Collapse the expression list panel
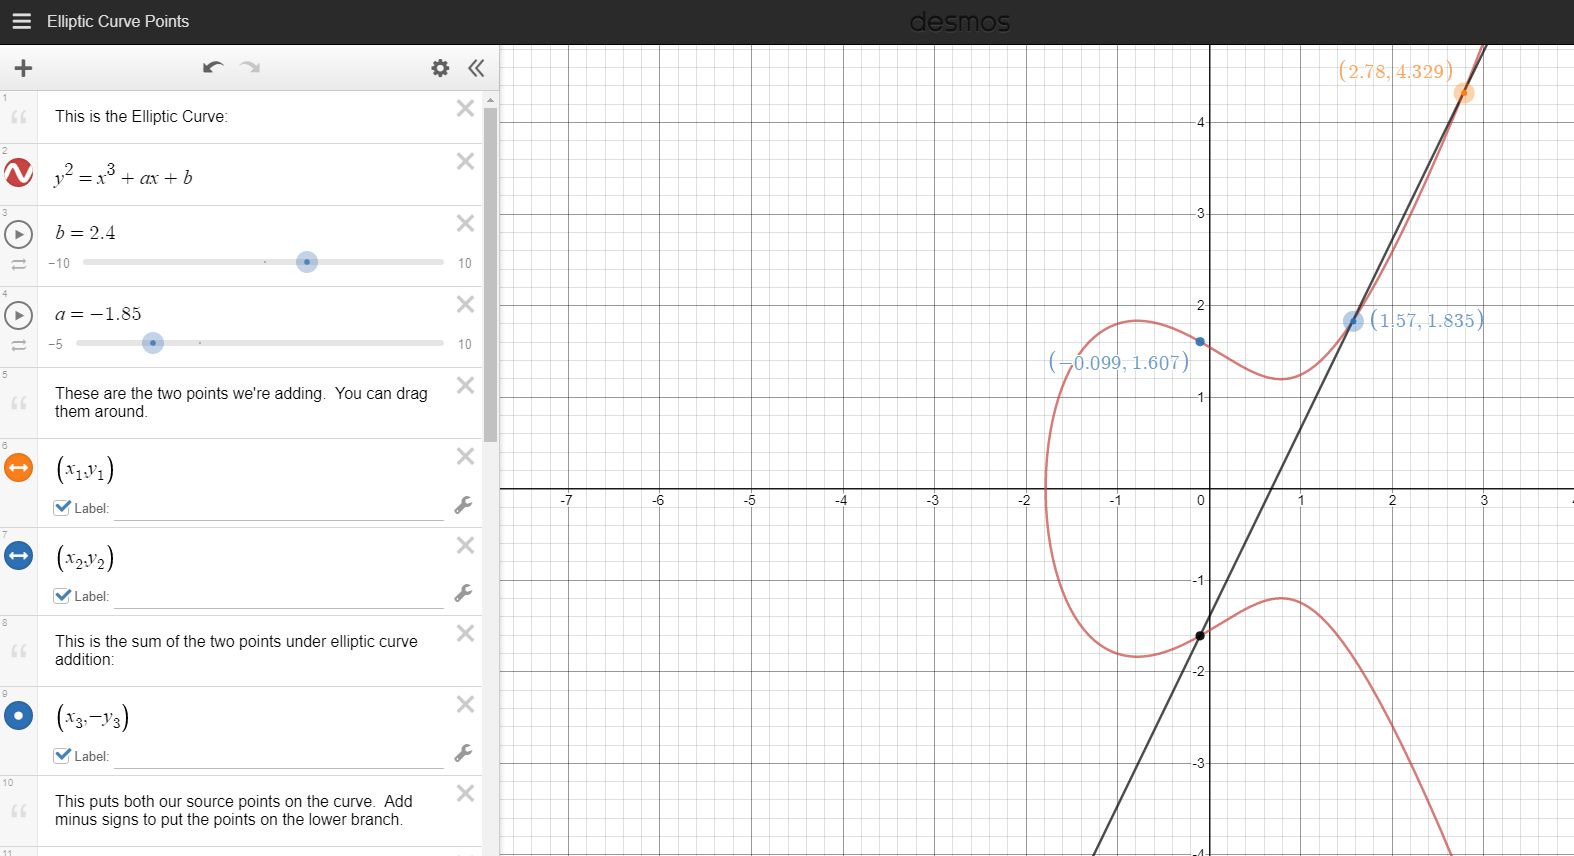This screenshot has height=856, width=1574. 476,68
